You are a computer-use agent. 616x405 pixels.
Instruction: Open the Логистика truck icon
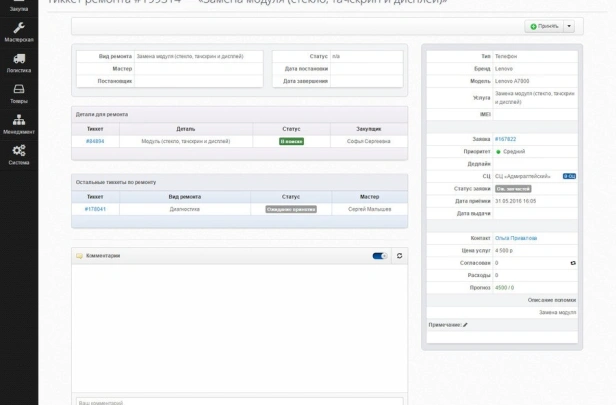pyautogui.click(x=18, y=63)
